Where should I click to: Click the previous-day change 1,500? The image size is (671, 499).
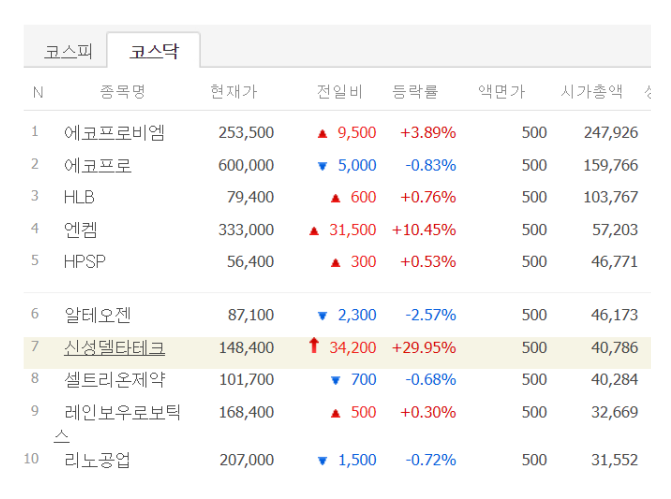point(357,460)
